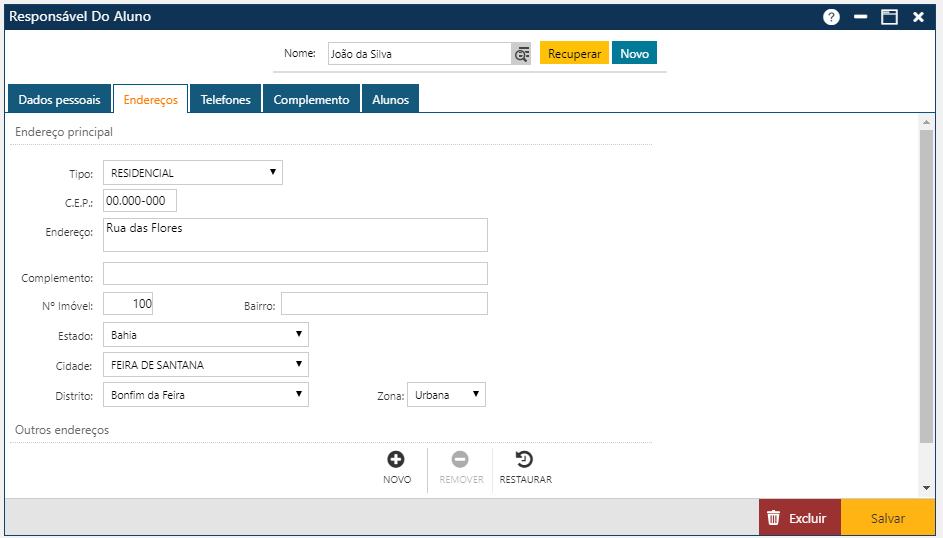
Task: Click into the Bairro input field
Action: click(384, 304)
